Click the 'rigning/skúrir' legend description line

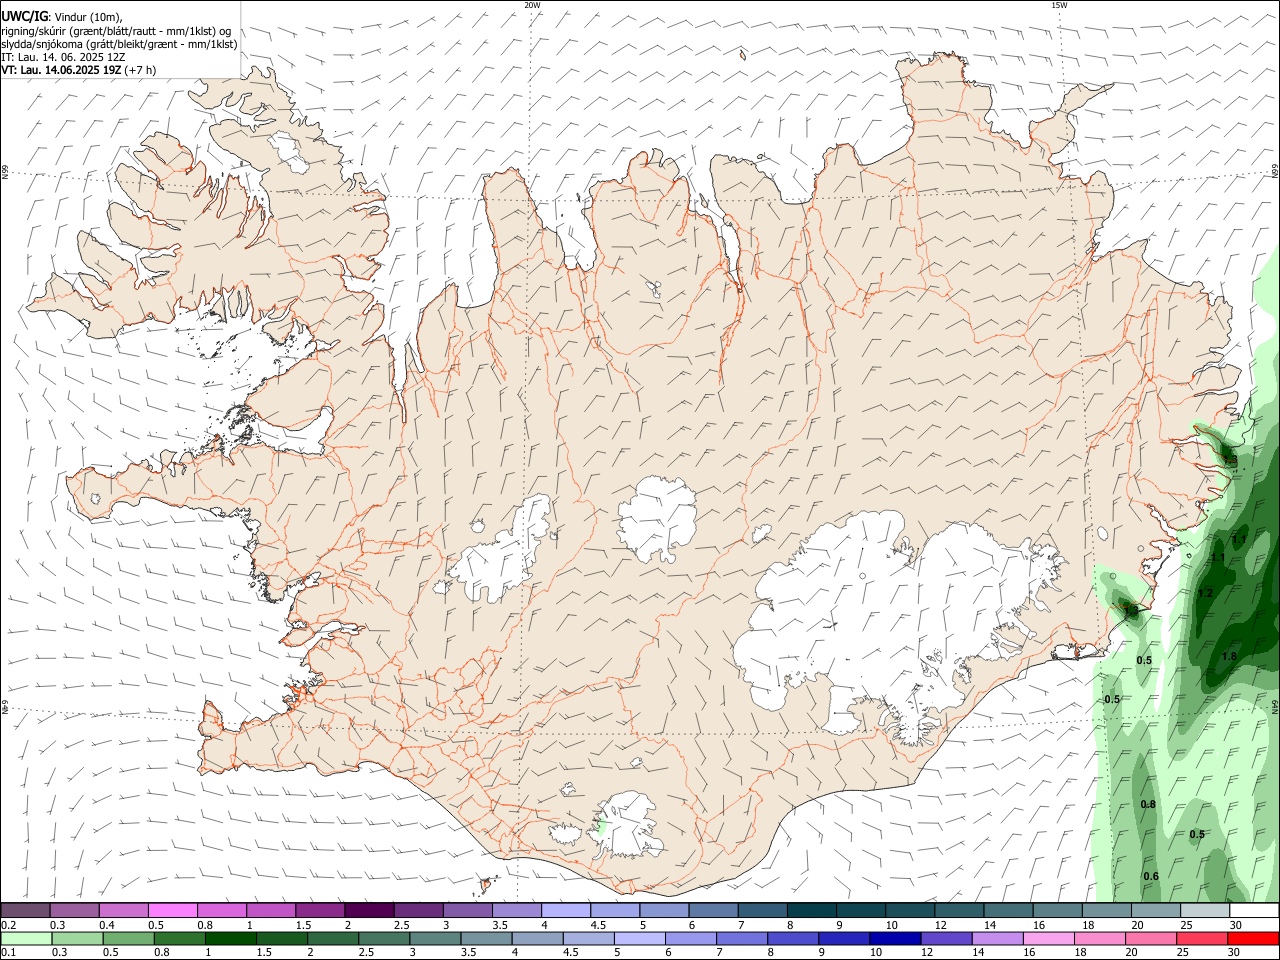pyautogui.click(x=116, y=31)
